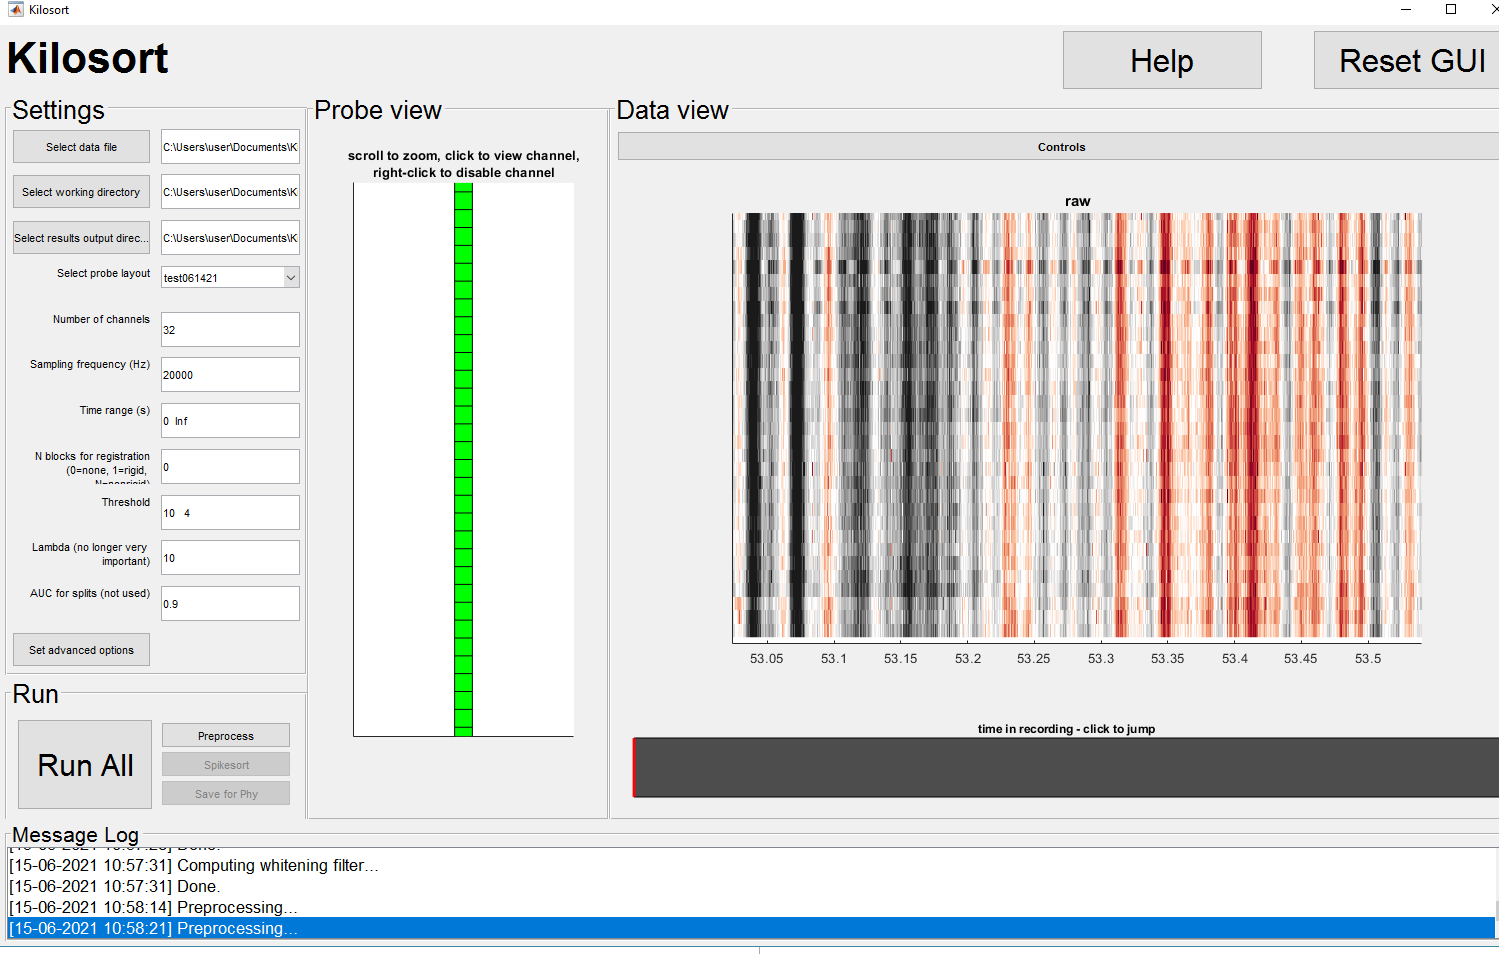Image resolution: width=1499 pixels, height=954 pixels.
Task: Click the time-in-recording bar to jump
Action: pyautogui.click(x=1060, y=767)
